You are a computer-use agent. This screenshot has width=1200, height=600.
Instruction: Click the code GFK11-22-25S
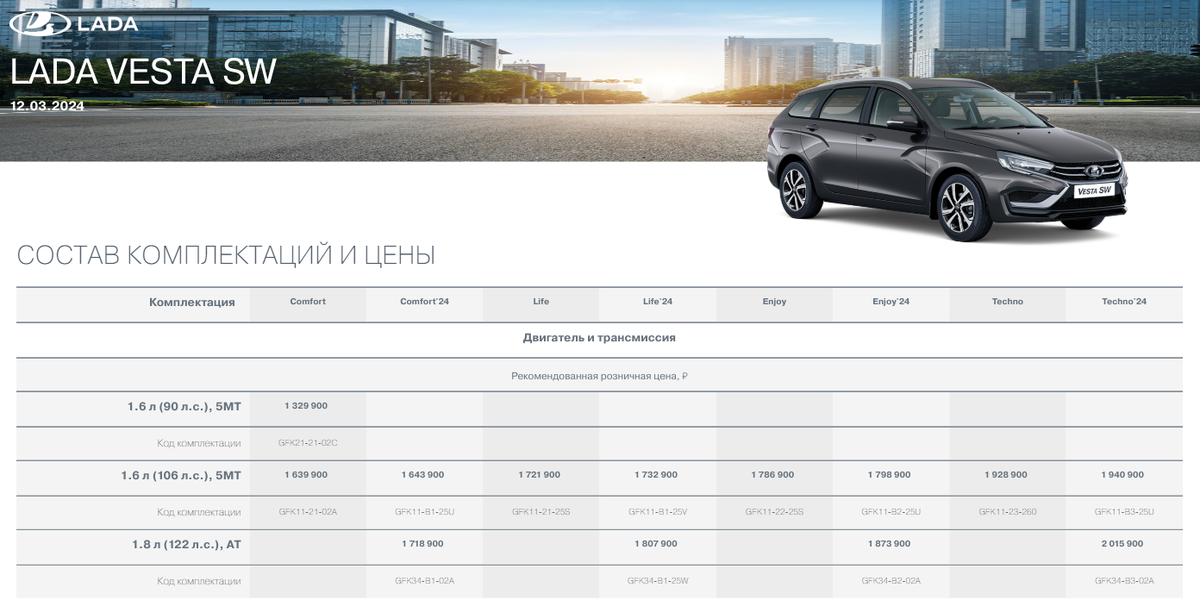click(774, 511)
